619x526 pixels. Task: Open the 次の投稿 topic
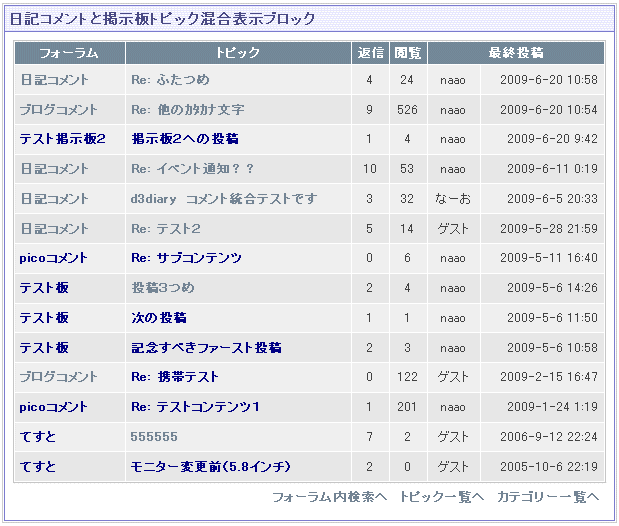[159, 318]
